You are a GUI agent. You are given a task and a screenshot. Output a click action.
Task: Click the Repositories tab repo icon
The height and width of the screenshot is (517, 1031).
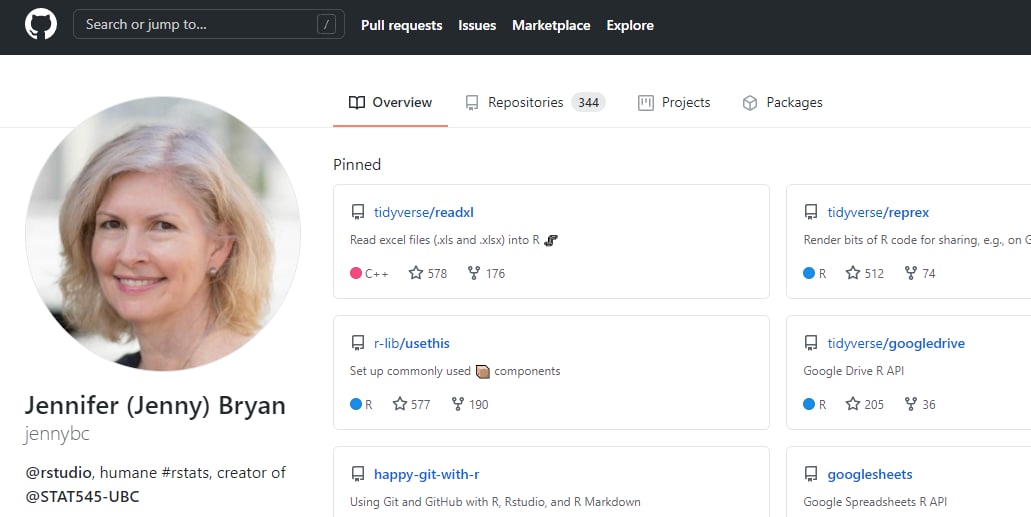(471, 103)
